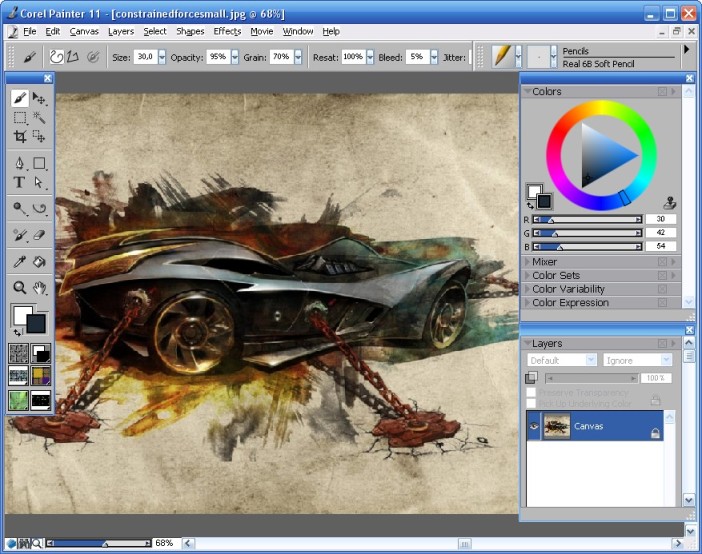Select the Paint Bucket tool
Viewport: 702px width, 554px height.
point(39,261)
